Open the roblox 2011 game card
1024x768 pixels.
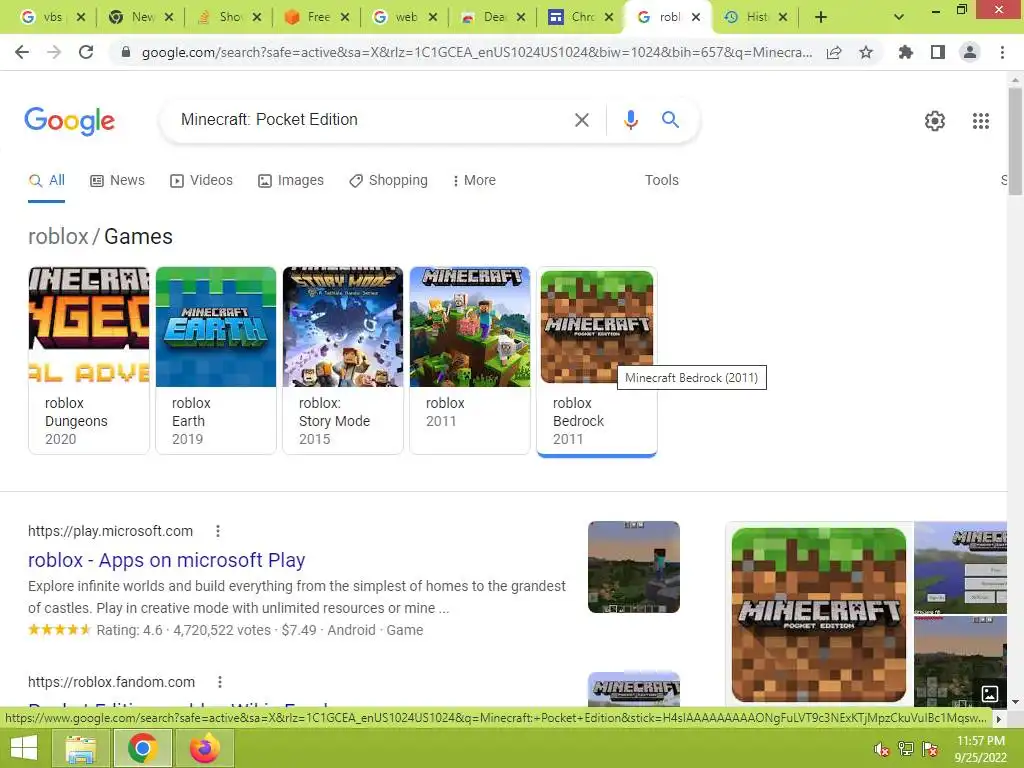(x=470, y=360)
